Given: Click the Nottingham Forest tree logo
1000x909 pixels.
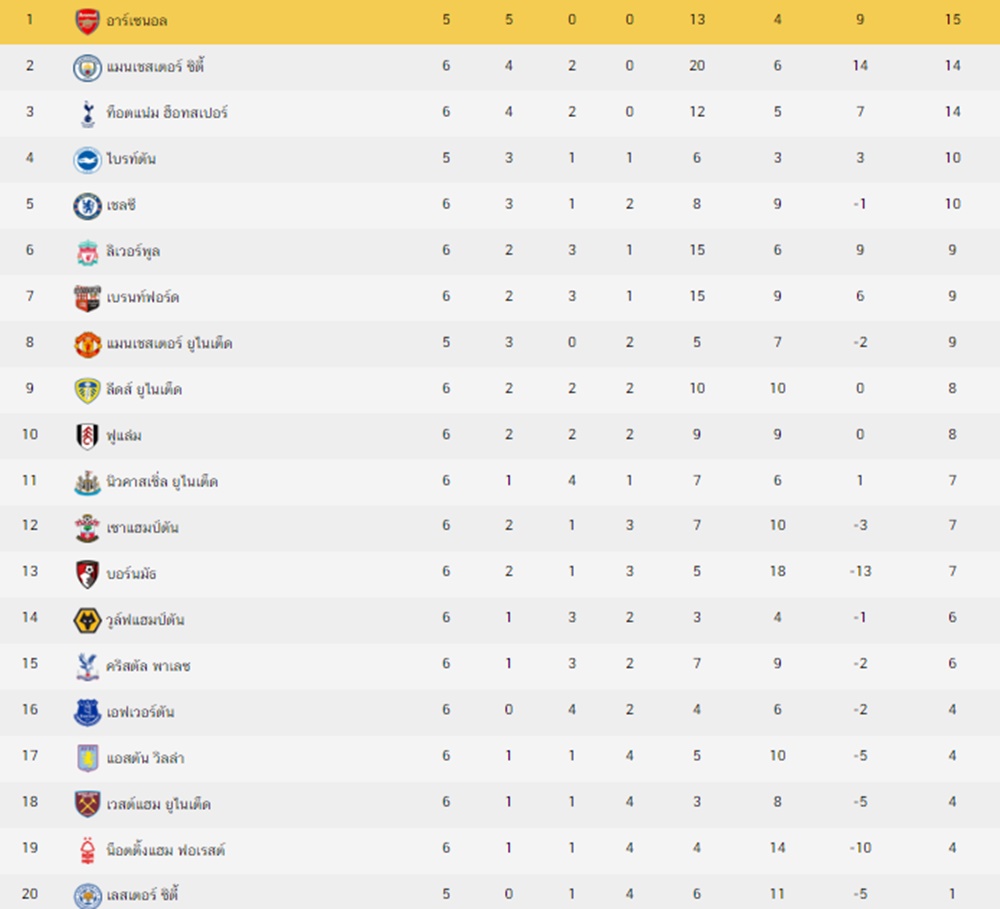Looking at the screenshot, I should [88, 850].
